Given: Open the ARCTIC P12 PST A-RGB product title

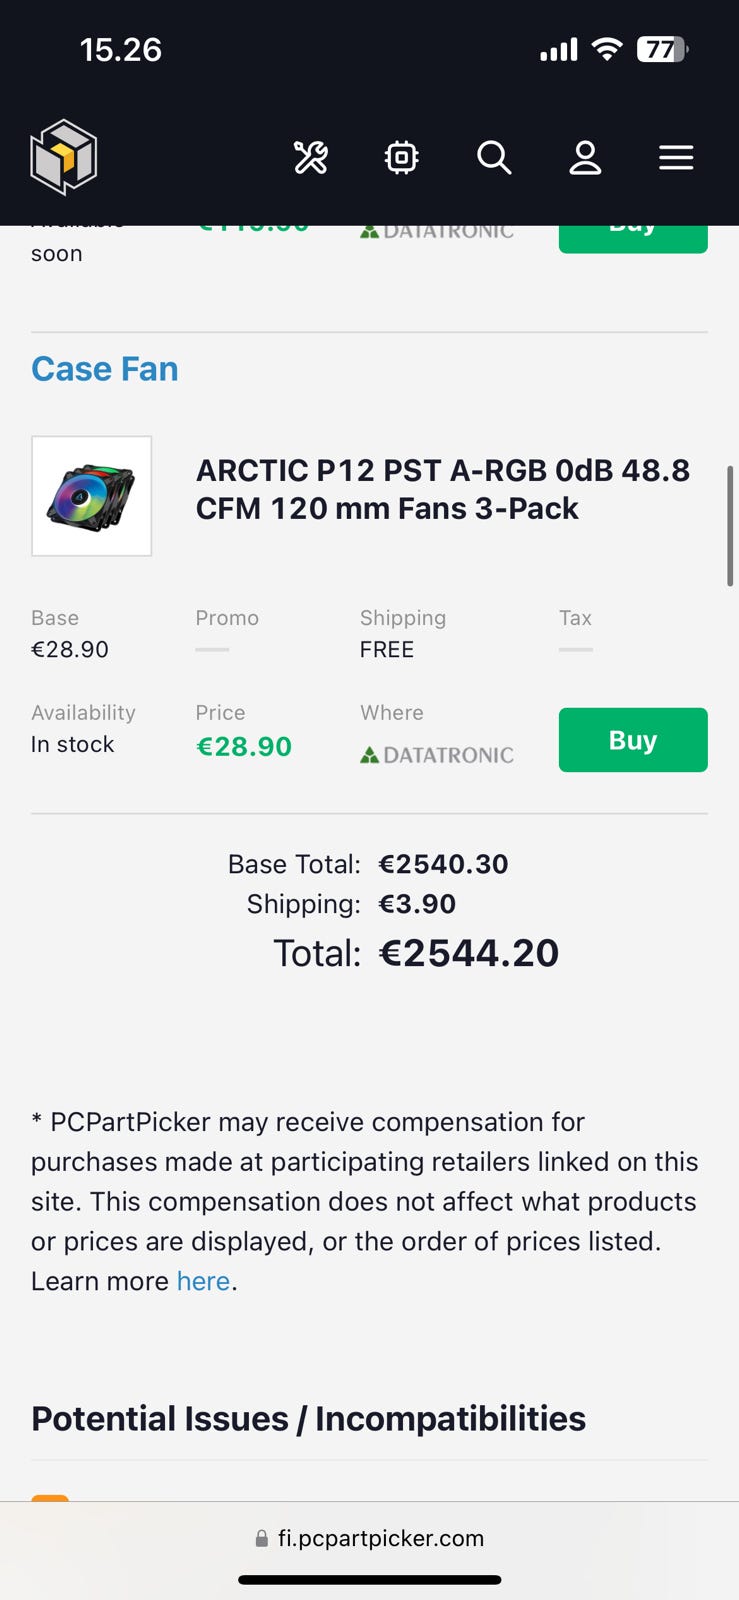Looking at the screenshot, I should click(x=442, y=489).
